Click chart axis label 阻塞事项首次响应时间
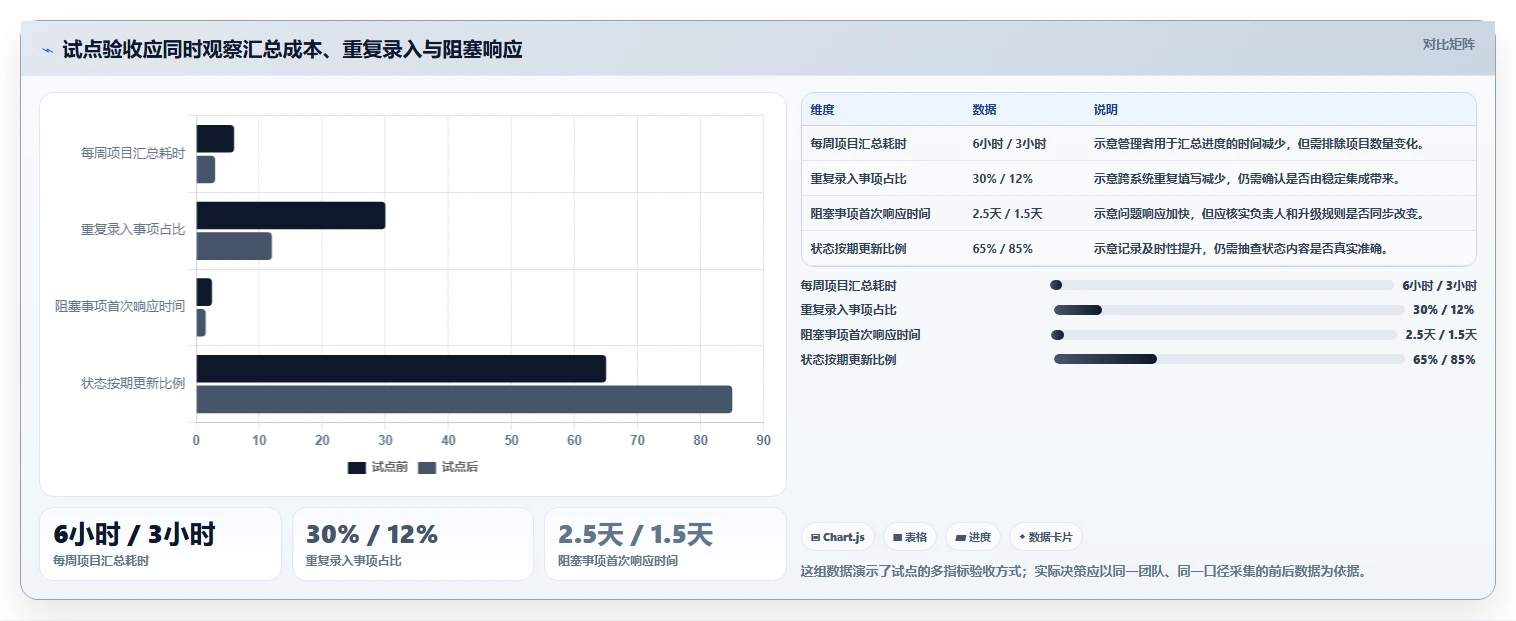The height and width of the screenshot is (621, 1516). tap(120, 306)
